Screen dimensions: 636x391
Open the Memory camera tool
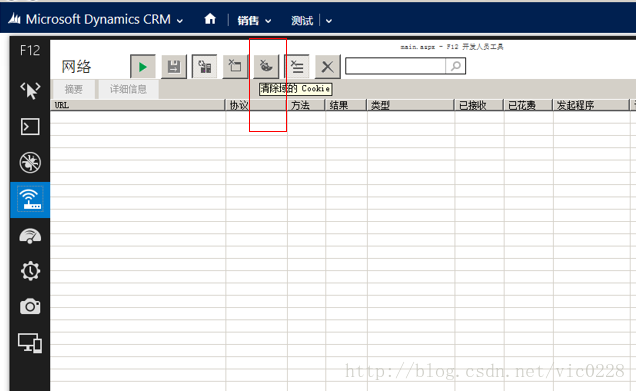pos(30,307)
